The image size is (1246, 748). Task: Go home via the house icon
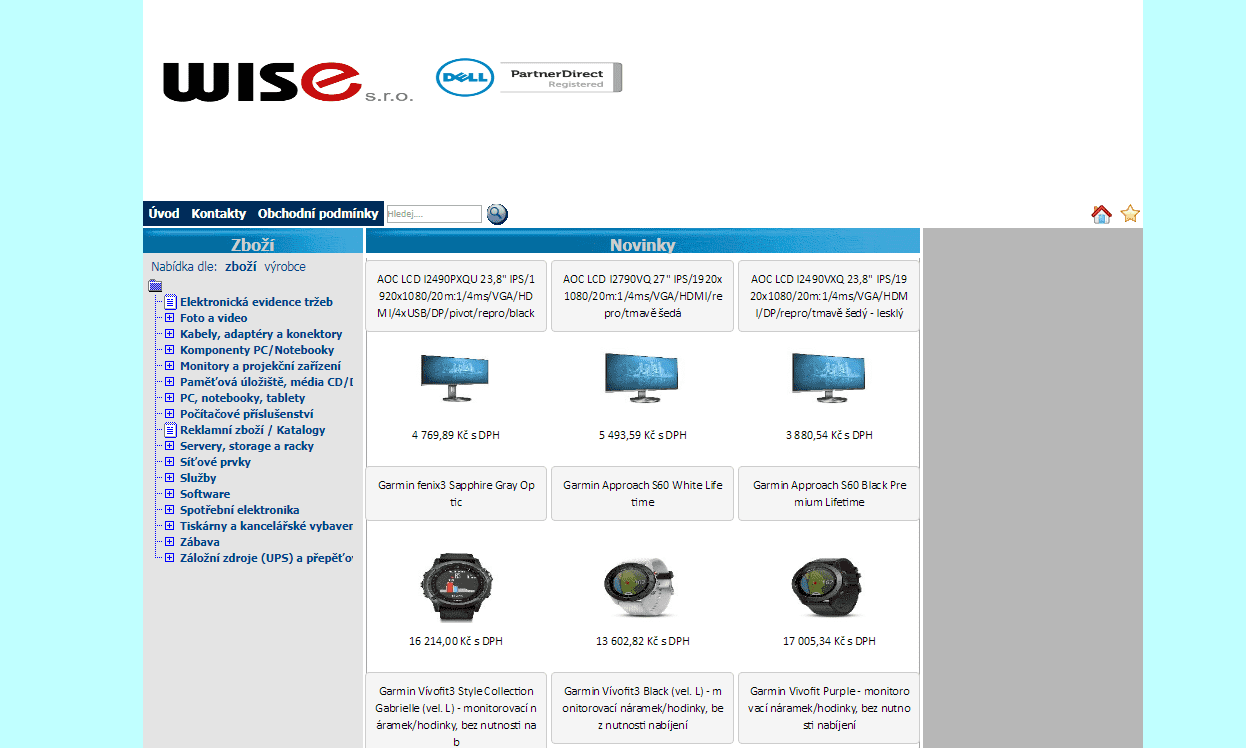click(x=1101, y=214)
